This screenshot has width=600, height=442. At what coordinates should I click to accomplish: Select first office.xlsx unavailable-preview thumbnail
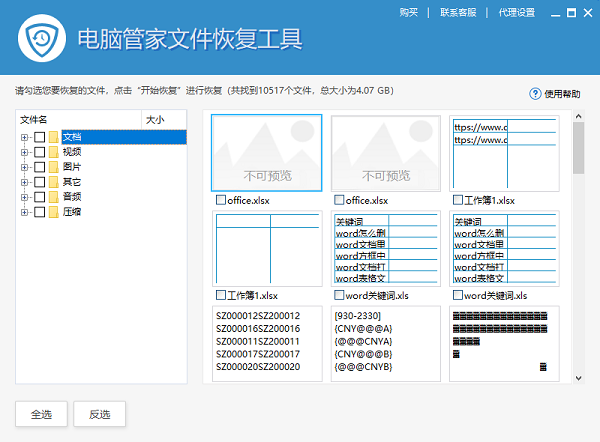267,153
